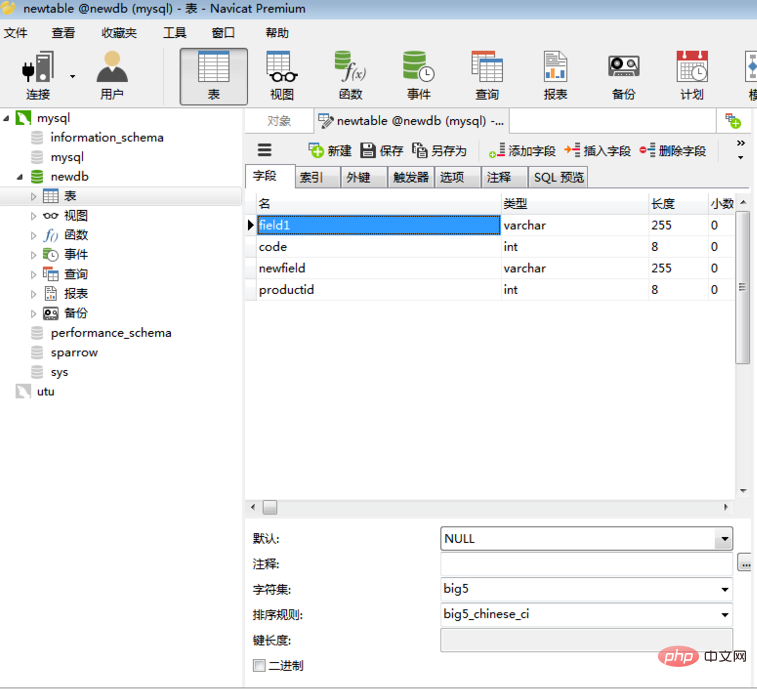Open the 查询 query toolbar icon

[x=487, y=75]
